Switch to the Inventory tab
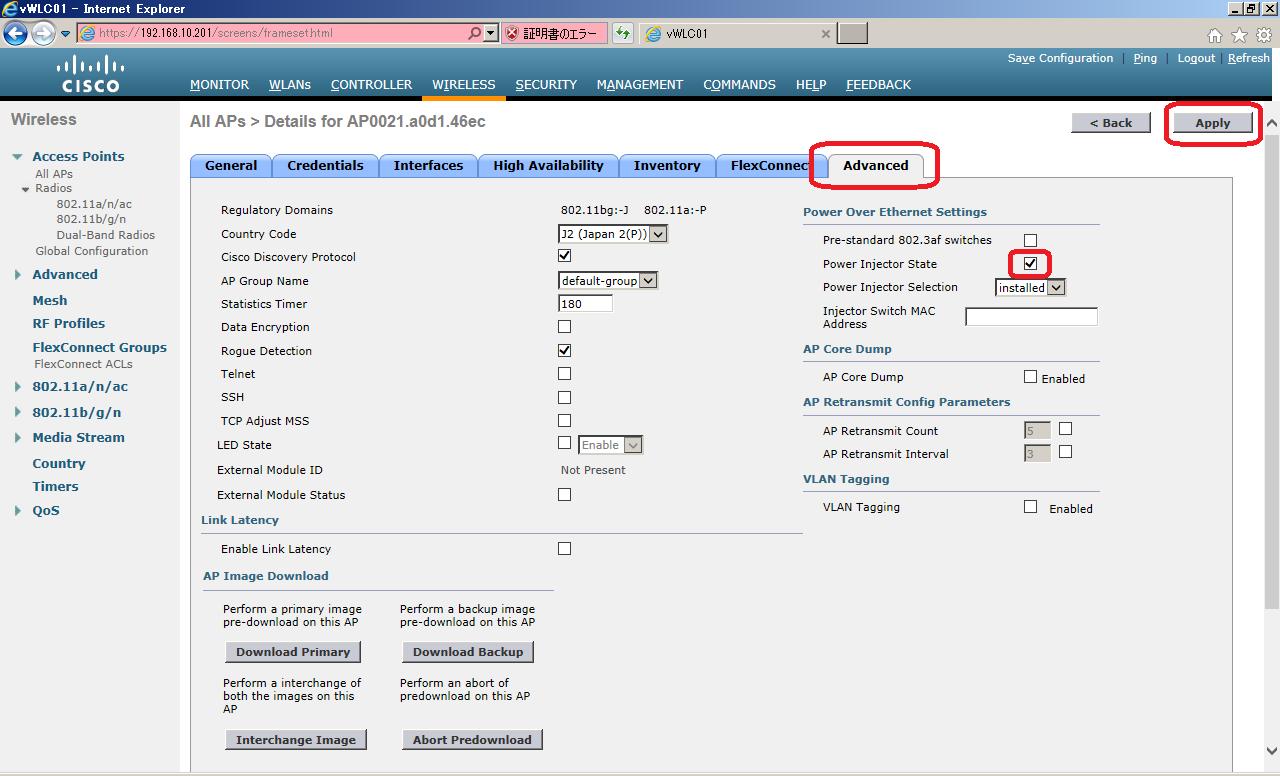1280x776 pixels. tap(667, 166)
